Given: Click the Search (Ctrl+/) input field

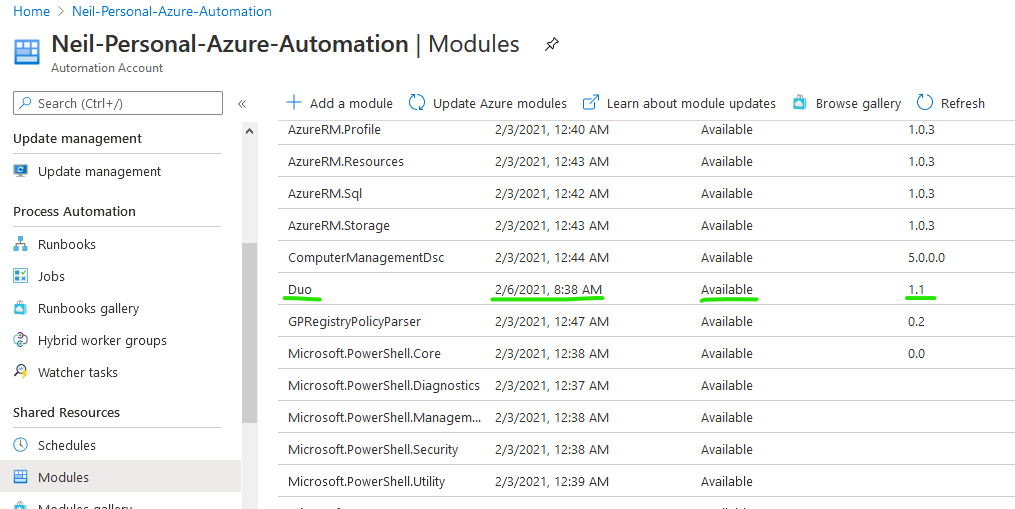Looking at the screenshot, I should (118, 103).
